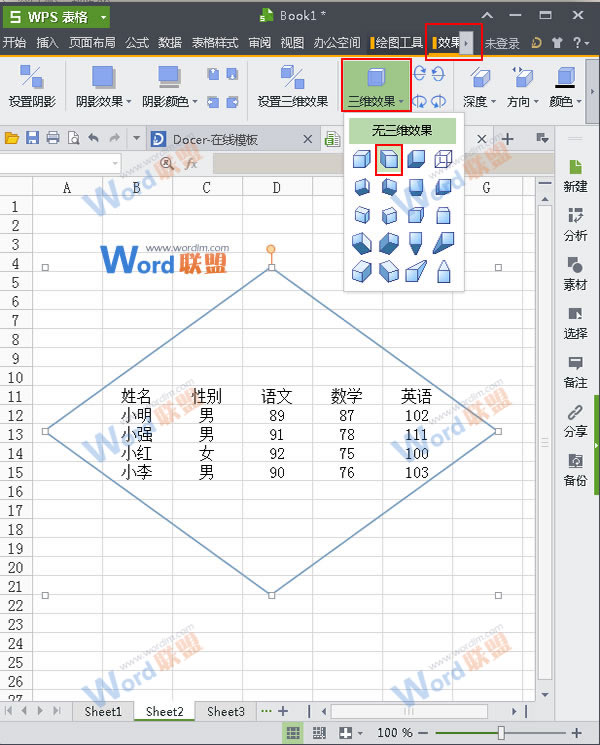The image size is (600, 745).
Task: Open the 页面布局 menu tab
Action: coord(92,43)
